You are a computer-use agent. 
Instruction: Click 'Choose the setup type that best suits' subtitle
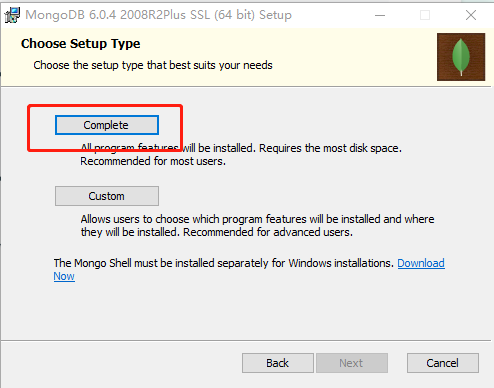pyautogui.click(x=153, y=65)
